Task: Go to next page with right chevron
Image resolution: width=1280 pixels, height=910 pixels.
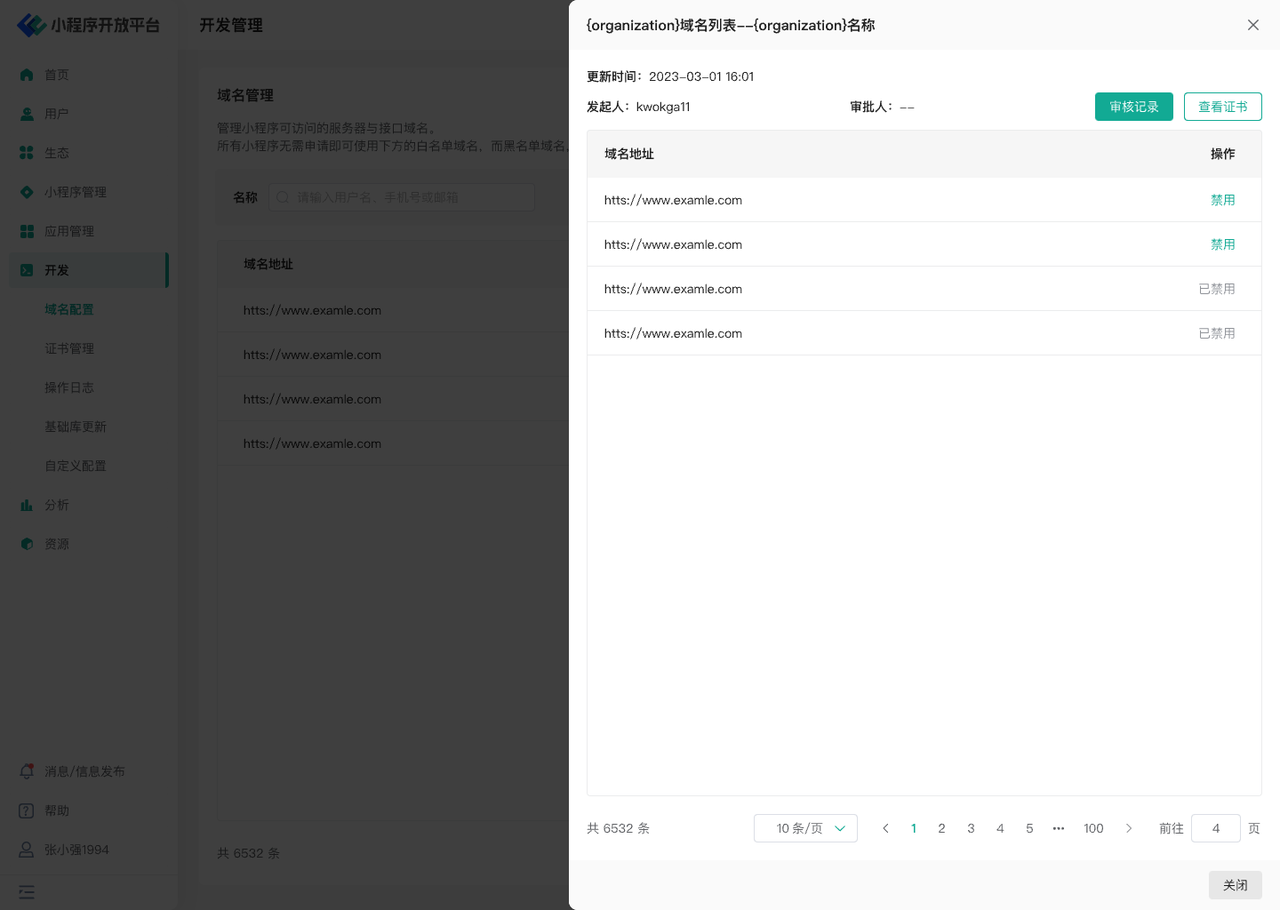Action: point(1129,828)
